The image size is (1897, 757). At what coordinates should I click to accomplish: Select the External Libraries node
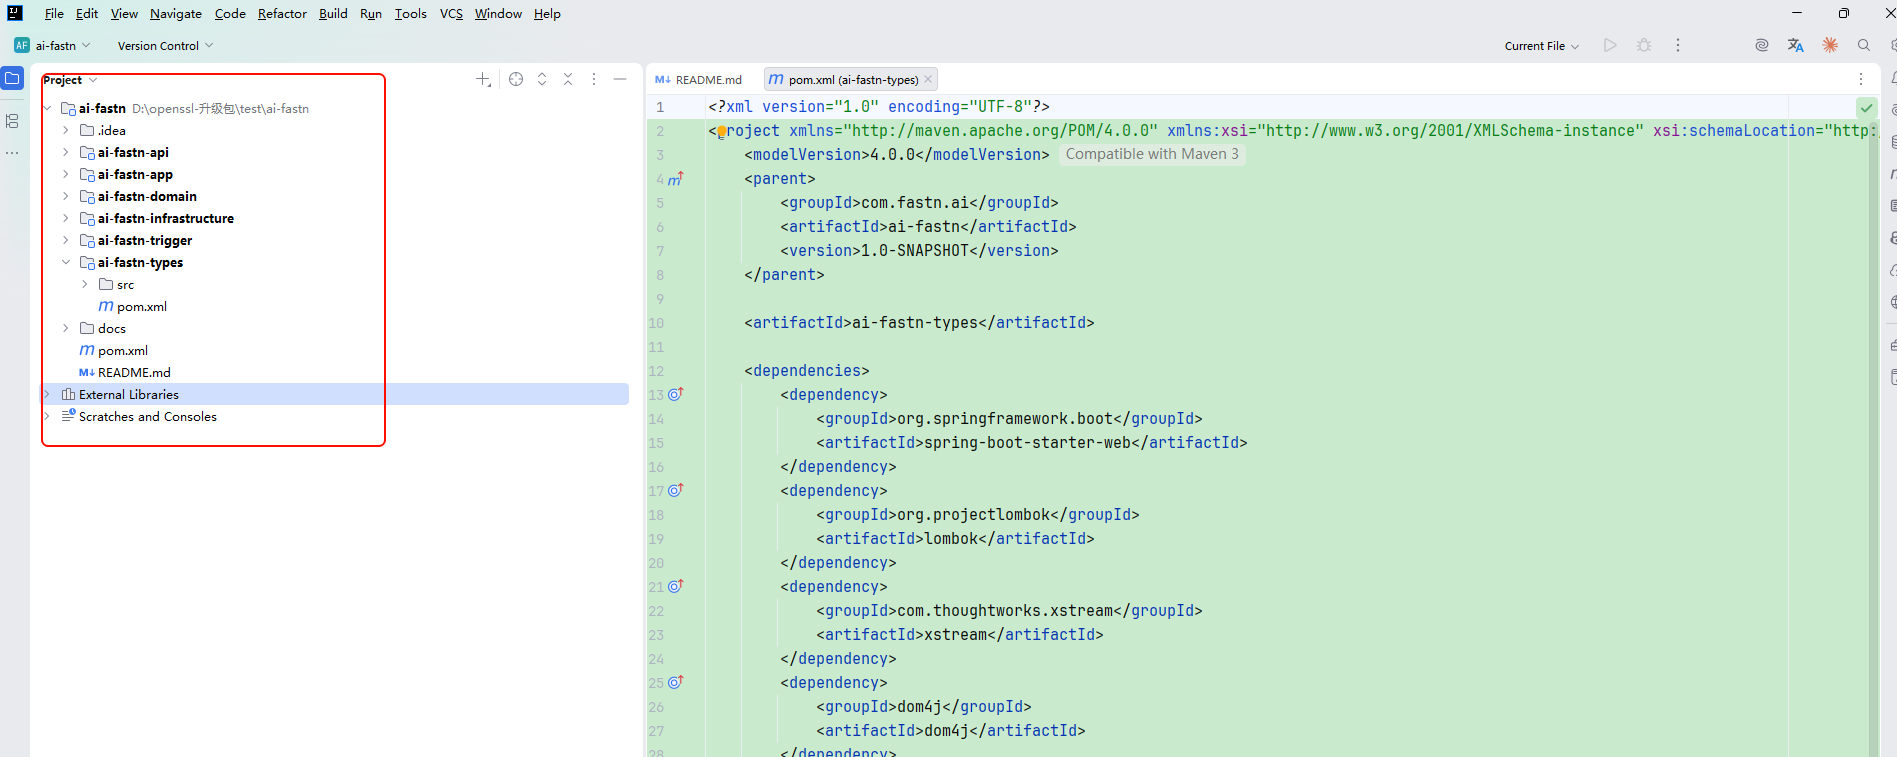pos(334,394)
